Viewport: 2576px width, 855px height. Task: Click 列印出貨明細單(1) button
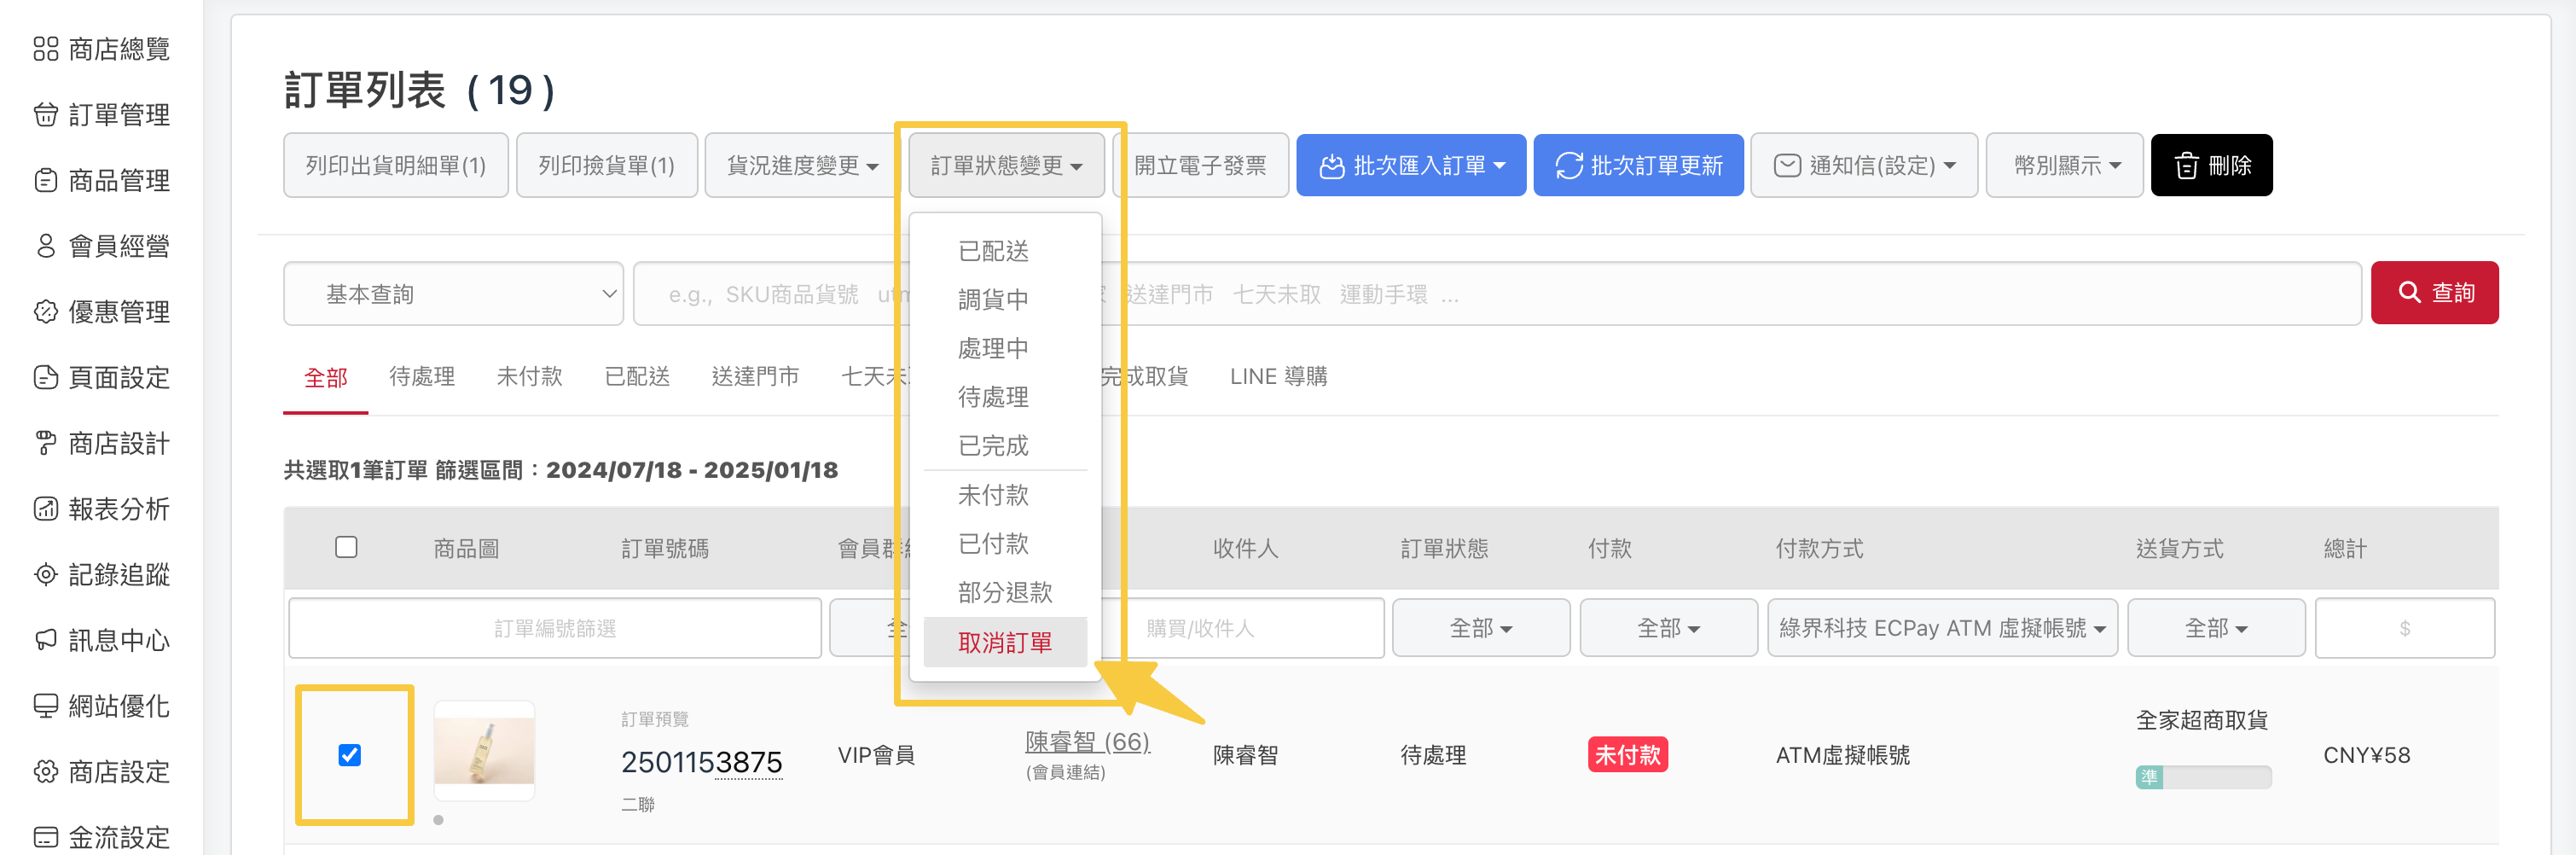pos(396,166)
